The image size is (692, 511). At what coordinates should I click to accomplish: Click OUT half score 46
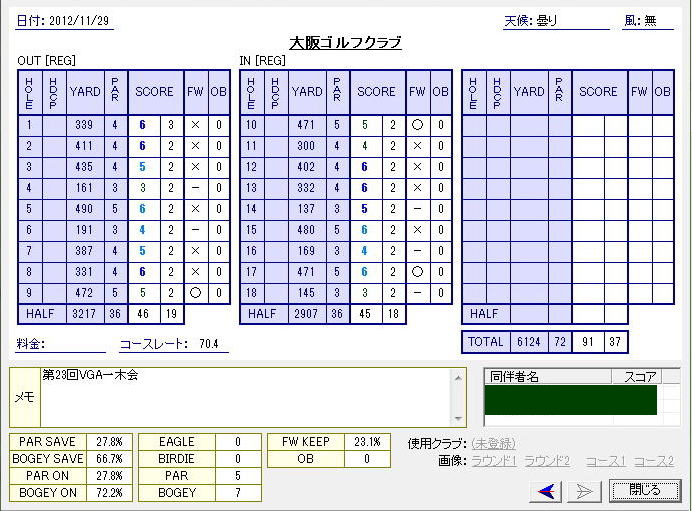[x=143, y=314]
